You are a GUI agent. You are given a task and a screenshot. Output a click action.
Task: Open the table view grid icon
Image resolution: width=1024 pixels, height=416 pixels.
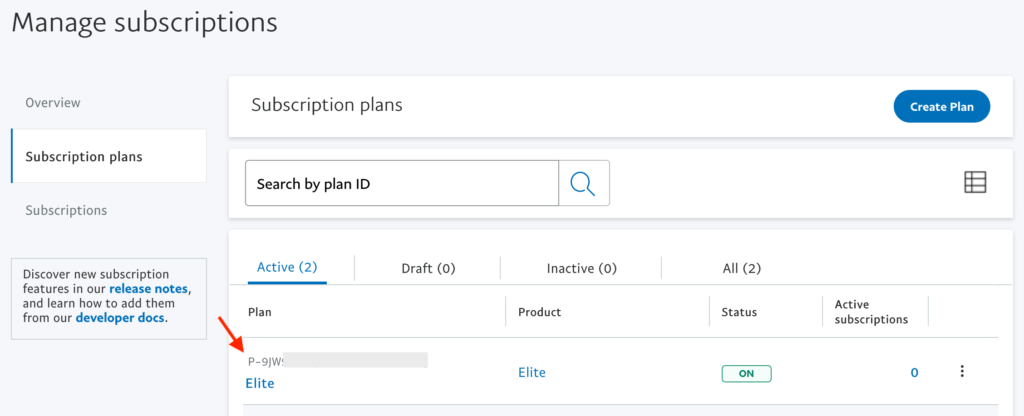[x=975, y=182]
